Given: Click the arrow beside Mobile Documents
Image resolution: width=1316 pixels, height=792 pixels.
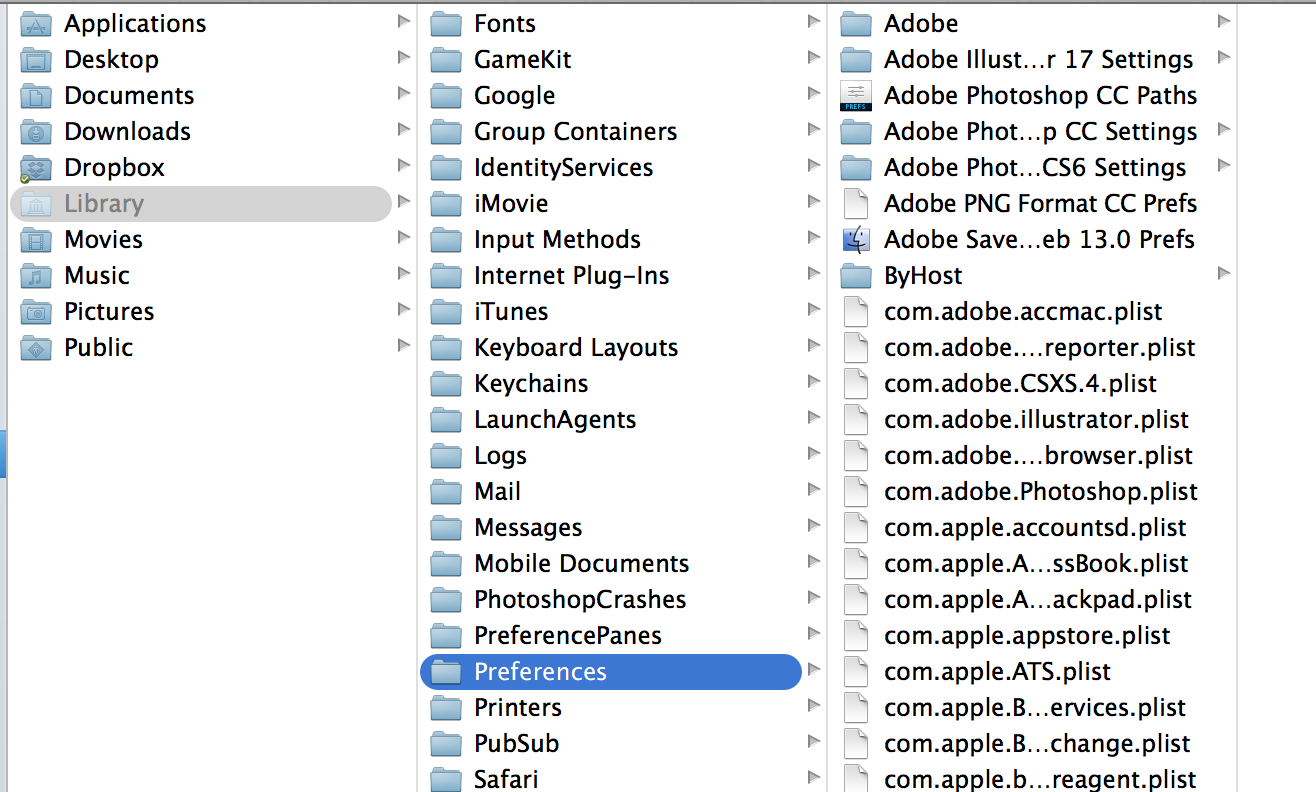Looking at the screenshot, I should click(x=814, y=562).
